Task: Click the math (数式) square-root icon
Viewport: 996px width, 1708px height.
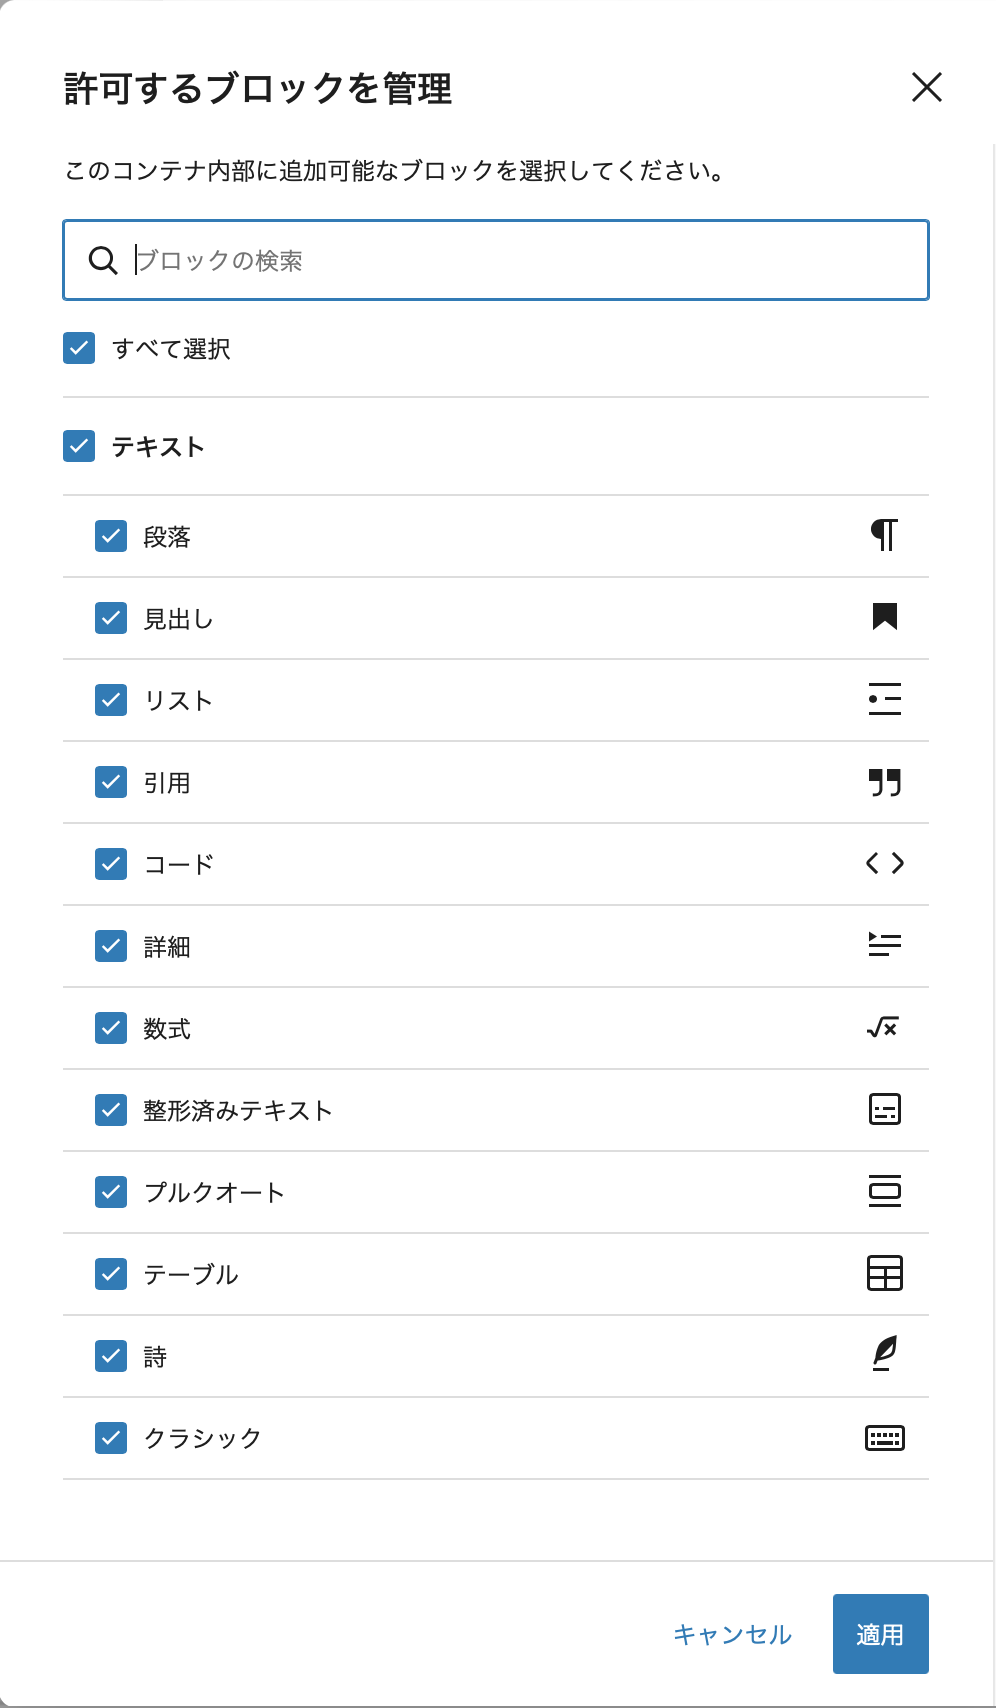Action: [x=884, y=1027]
